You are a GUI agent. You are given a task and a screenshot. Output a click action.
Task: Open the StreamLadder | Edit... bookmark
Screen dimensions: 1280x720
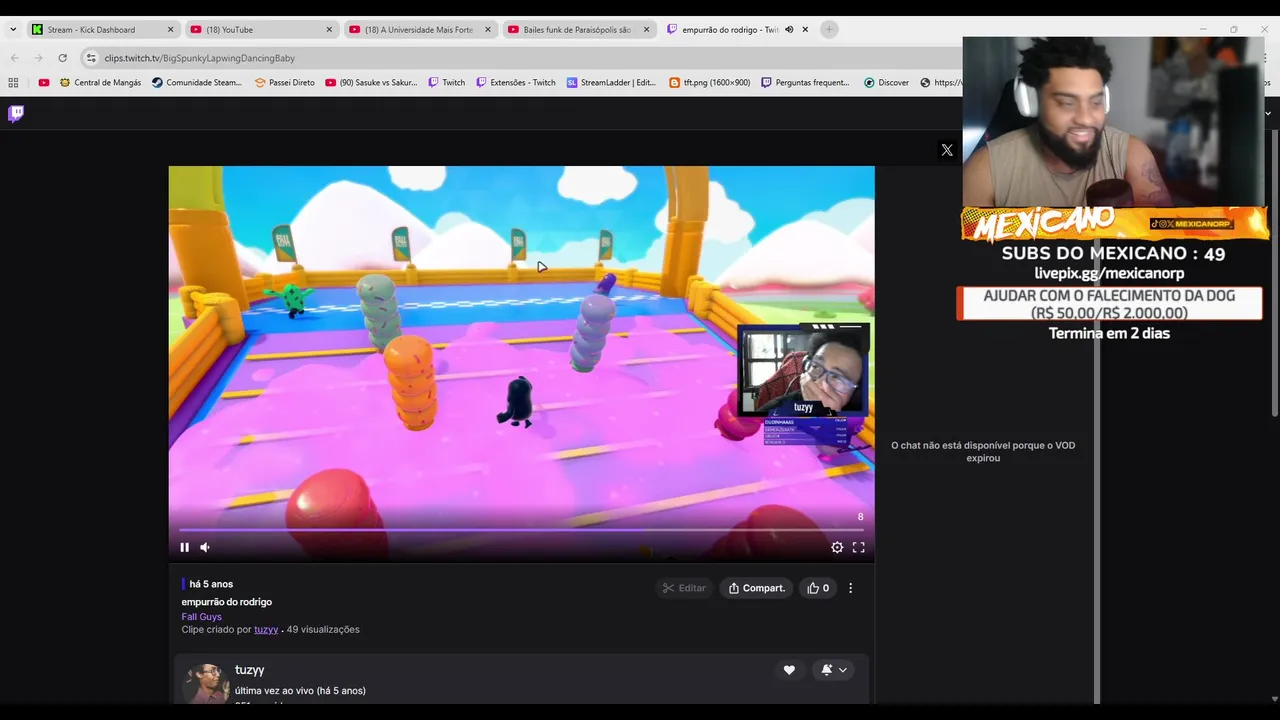(x=611, y=83)
